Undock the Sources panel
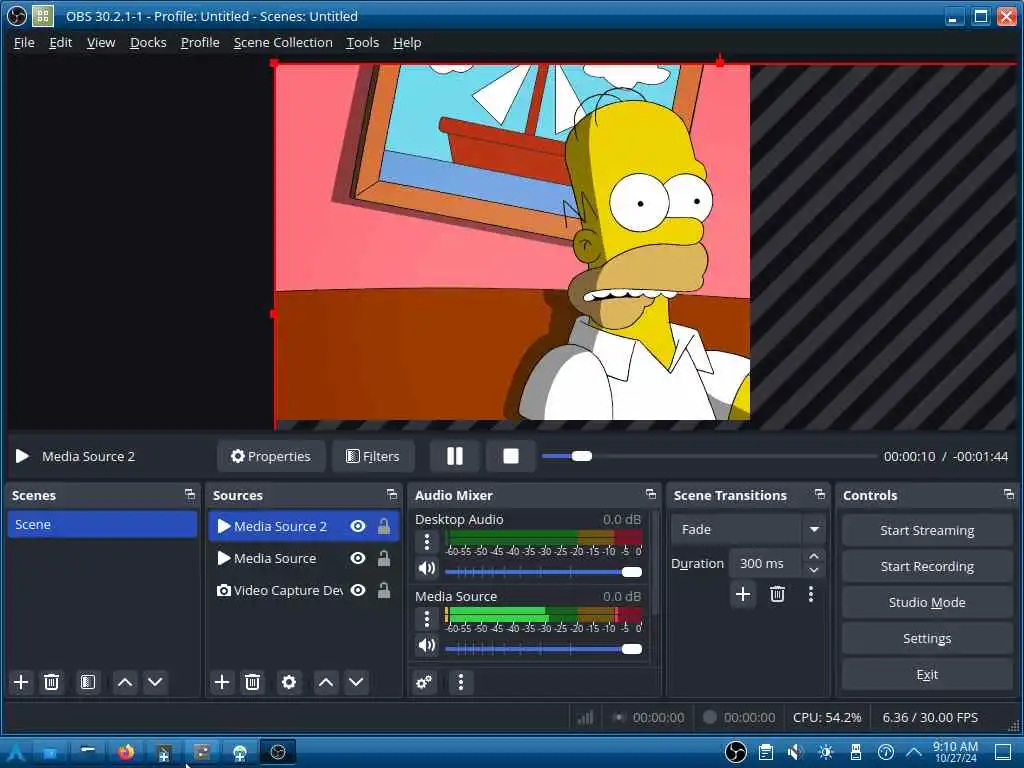Viewport: 1024px width, 768px height. coord(391,495)
